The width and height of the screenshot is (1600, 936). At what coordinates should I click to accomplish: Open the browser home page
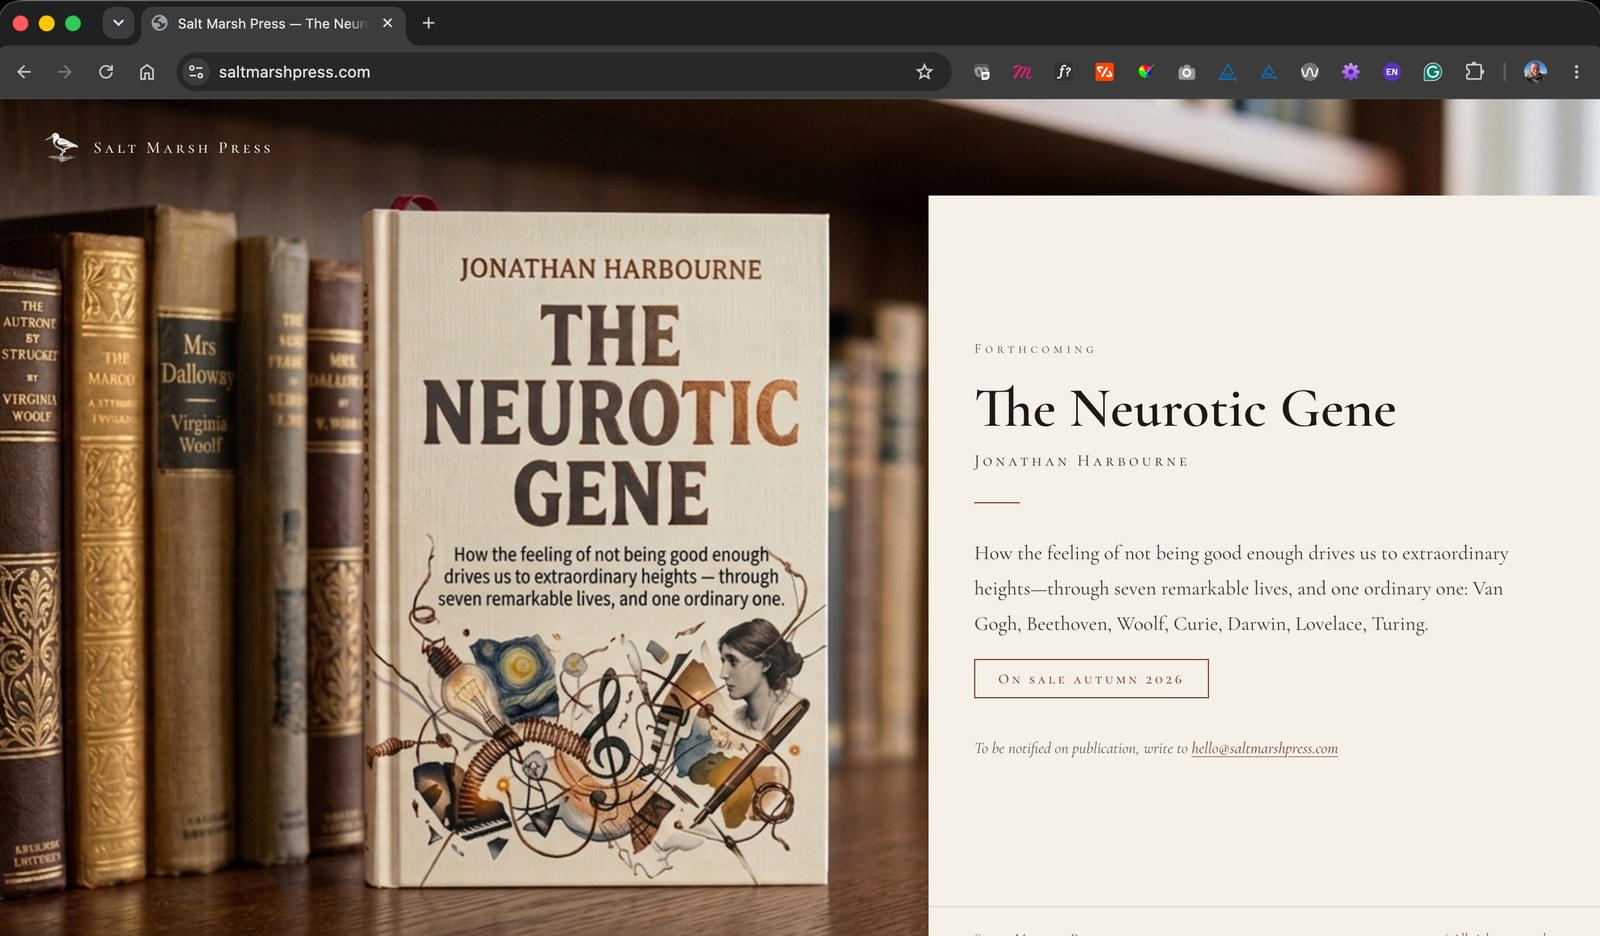[147, 72]
